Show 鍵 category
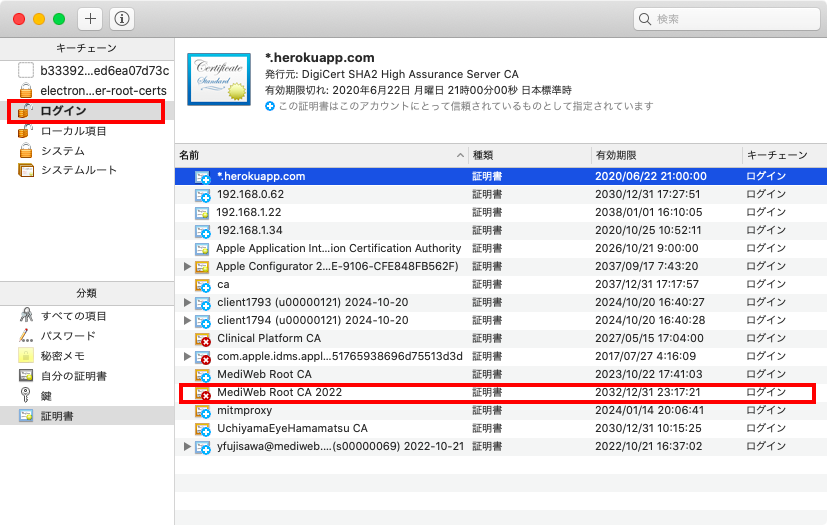 click(87, 396)
